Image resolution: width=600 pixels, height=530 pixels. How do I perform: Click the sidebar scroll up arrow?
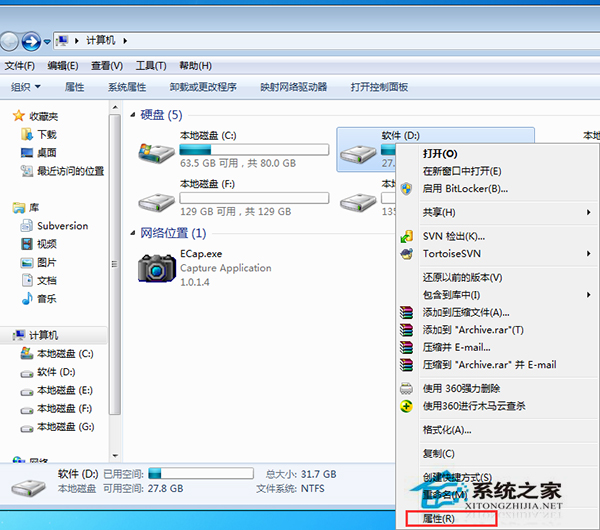[x=115, y=108]
